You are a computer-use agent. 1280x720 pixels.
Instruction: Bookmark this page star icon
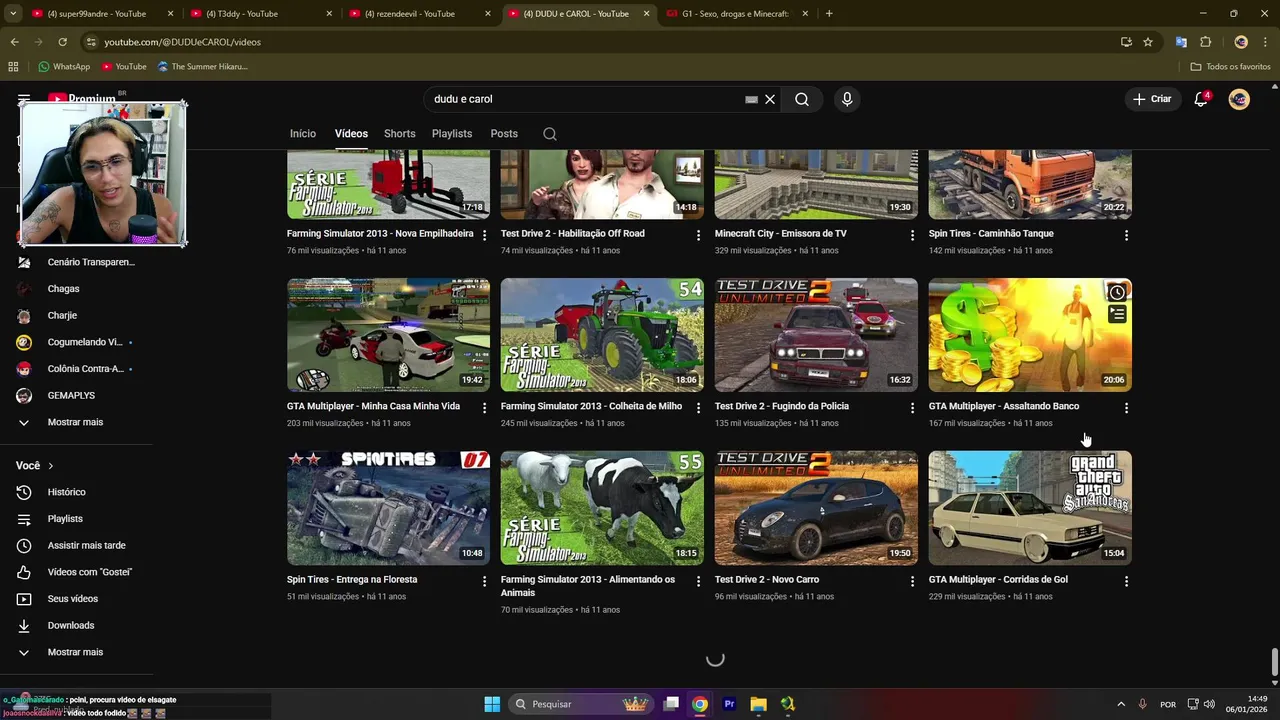[1148, 42]
